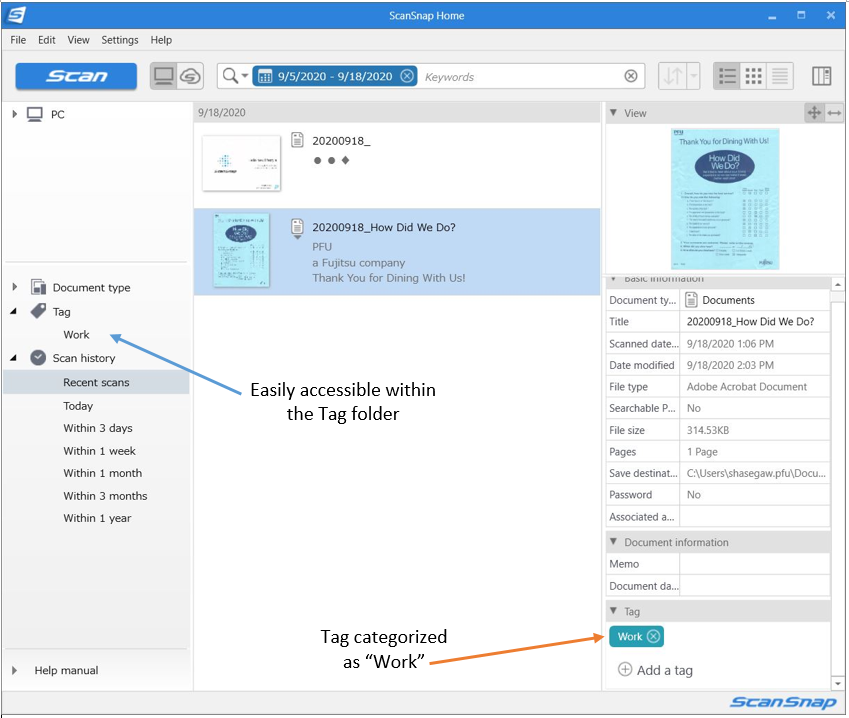The image size is (849, 718).
Task: Remove the 9/5/2020 - 9/18/2020 date filter
Action: click(x=407, y=76)
